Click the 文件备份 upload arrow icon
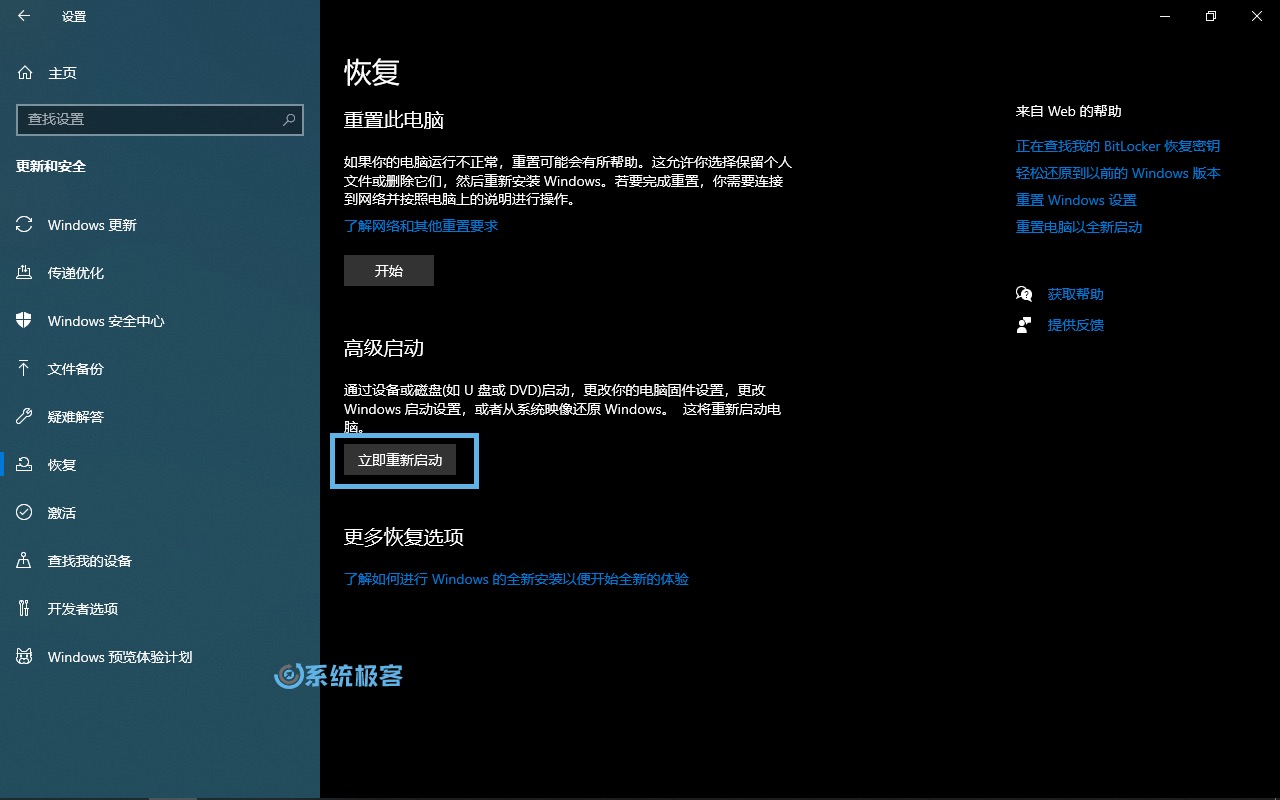This screenshot has width=1280, height=800. click(25, 369)
